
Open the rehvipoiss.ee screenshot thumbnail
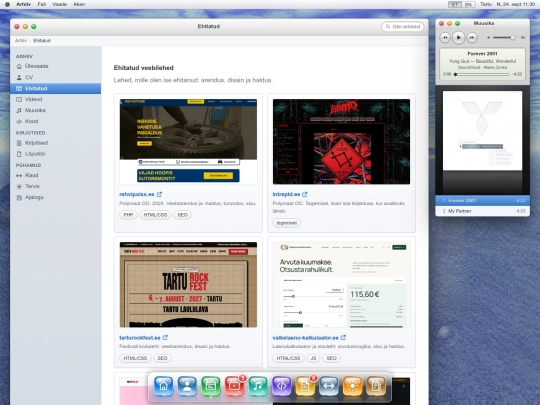point(188,142)
